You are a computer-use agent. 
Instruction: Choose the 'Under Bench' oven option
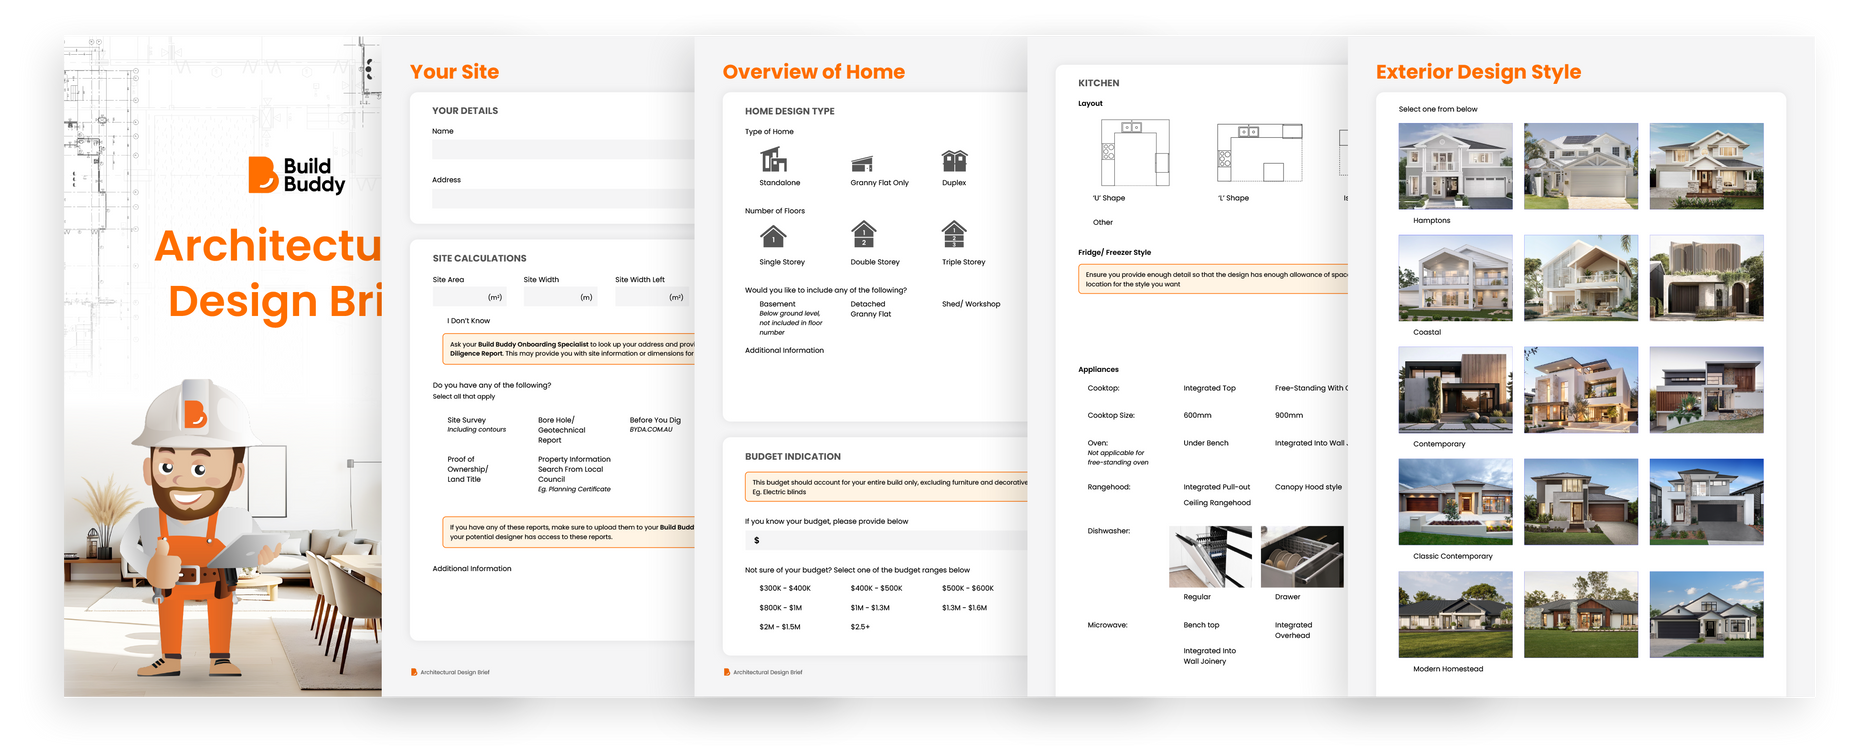[x=1206, y=443]
